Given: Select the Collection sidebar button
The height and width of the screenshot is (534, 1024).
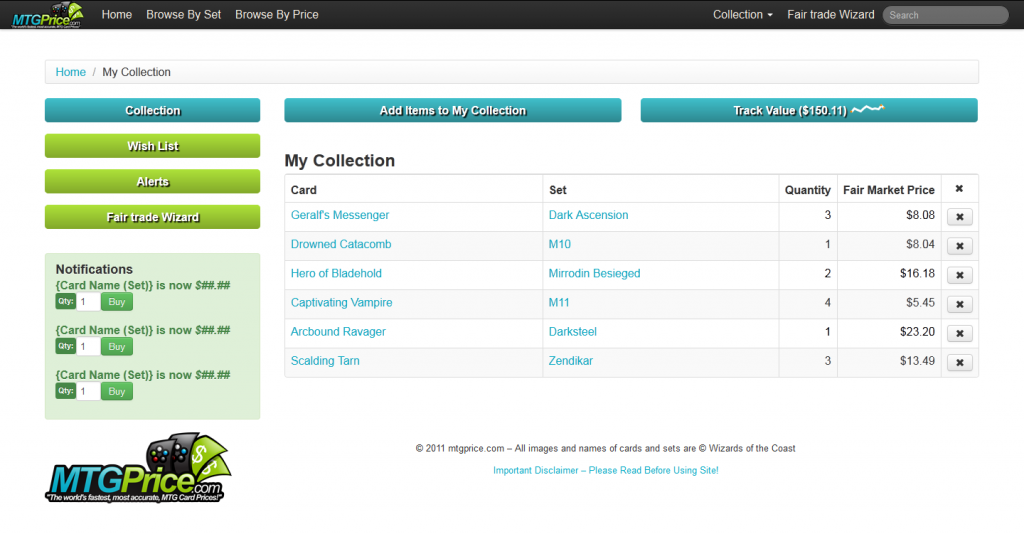Looking at the screenshot, I should click(152, 110).
